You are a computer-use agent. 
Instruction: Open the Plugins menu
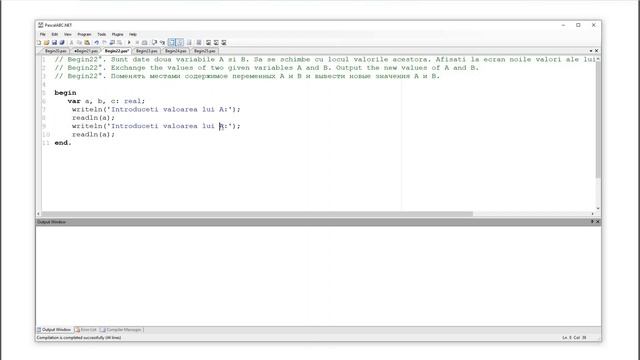point(118,34)
